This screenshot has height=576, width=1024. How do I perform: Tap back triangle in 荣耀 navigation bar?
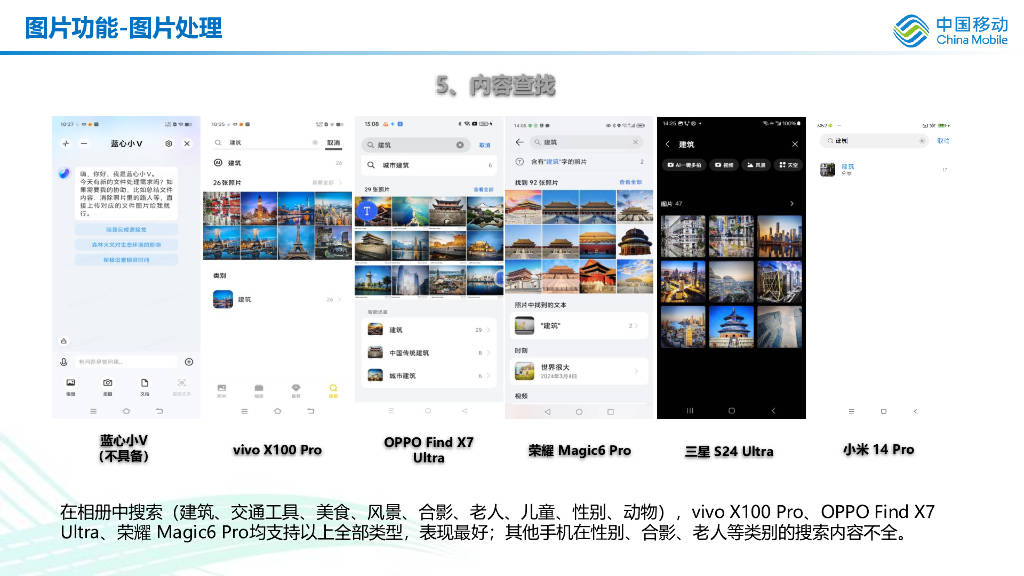pyautogui.click(x=547, y=412)
